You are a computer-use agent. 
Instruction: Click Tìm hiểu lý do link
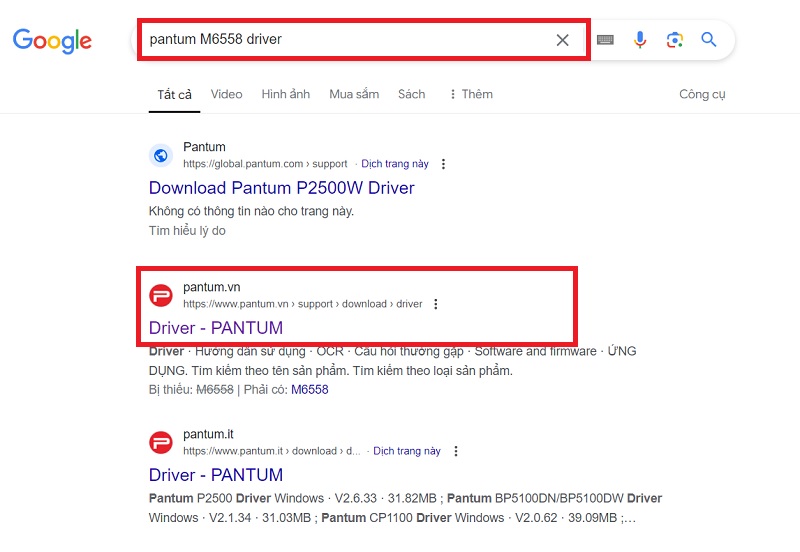click(x=187, y=231)
